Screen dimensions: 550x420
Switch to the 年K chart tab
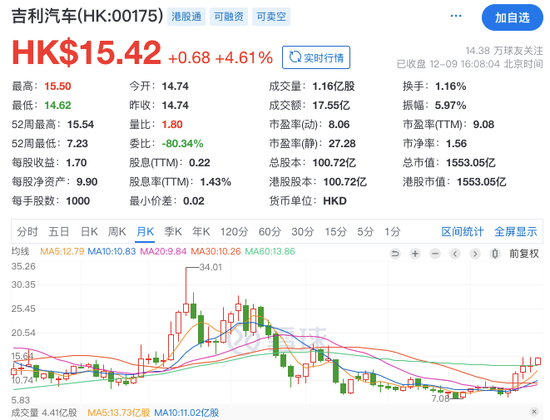pos(201,232)
